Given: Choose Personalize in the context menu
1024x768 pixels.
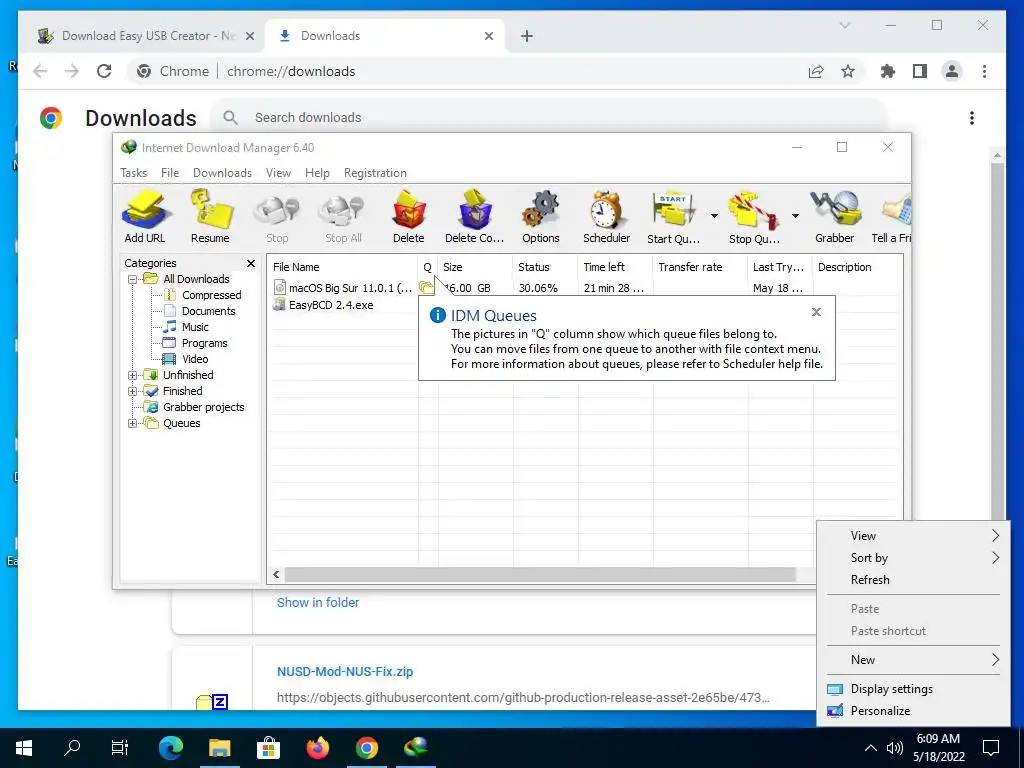Looking at the screenshot, I should (x=913, y=711).
